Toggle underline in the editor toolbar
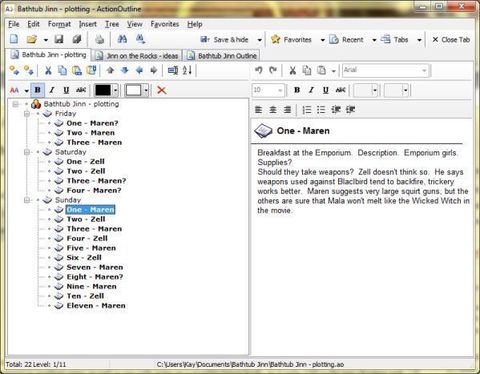480x374 pixels. (326, 90)
